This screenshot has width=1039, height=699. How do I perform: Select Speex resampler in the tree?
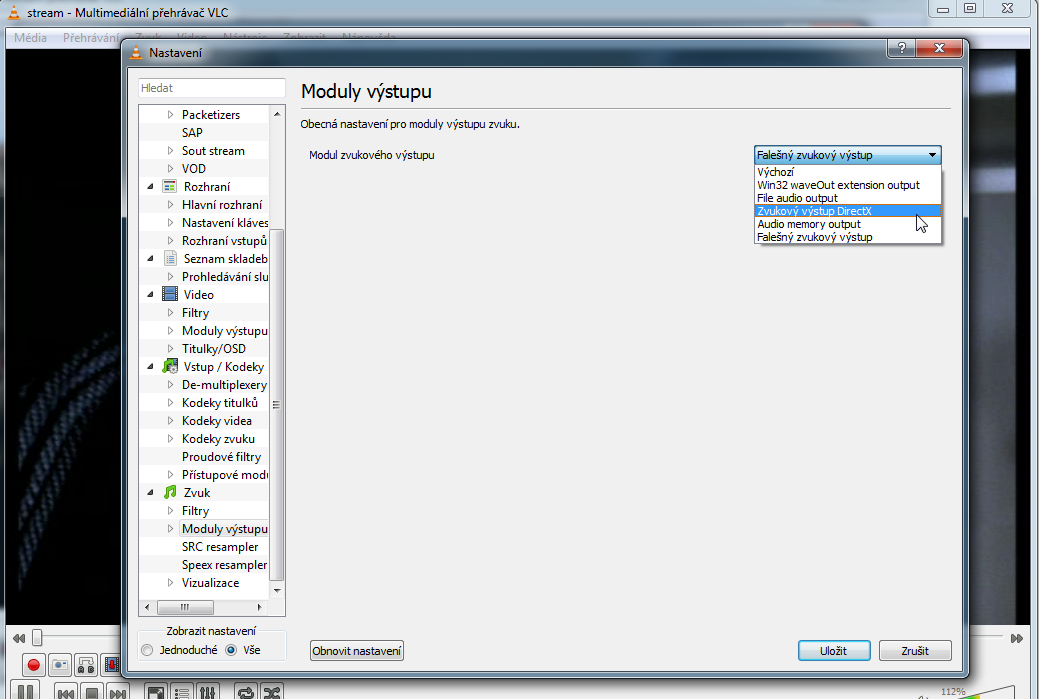click(224, 565)
